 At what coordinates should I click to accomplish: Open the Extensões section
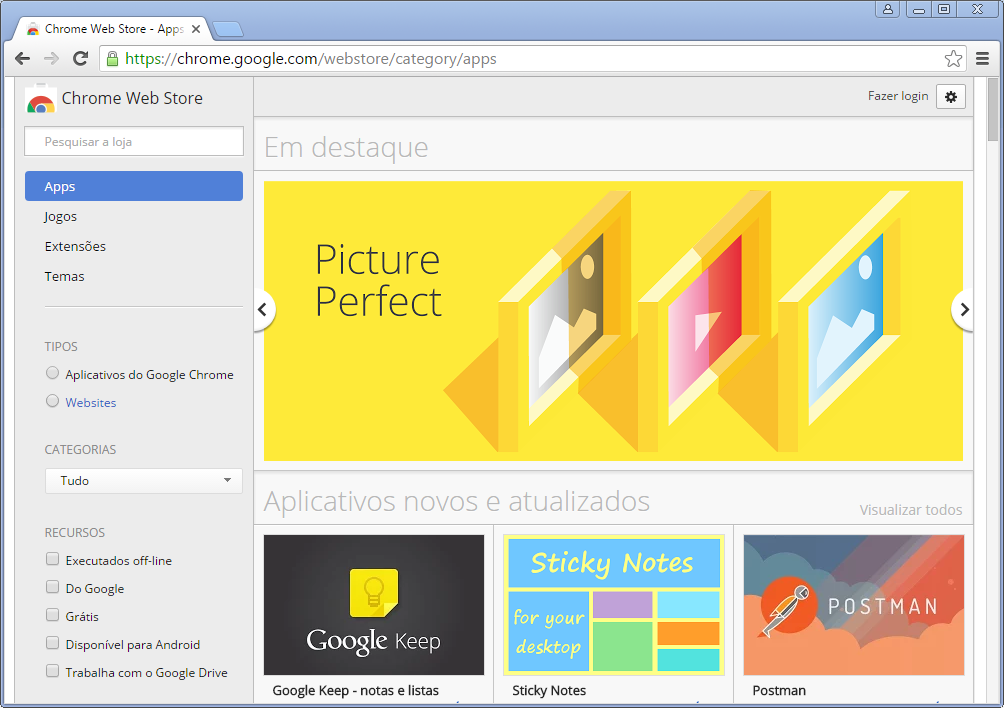[x=76, y=246]
